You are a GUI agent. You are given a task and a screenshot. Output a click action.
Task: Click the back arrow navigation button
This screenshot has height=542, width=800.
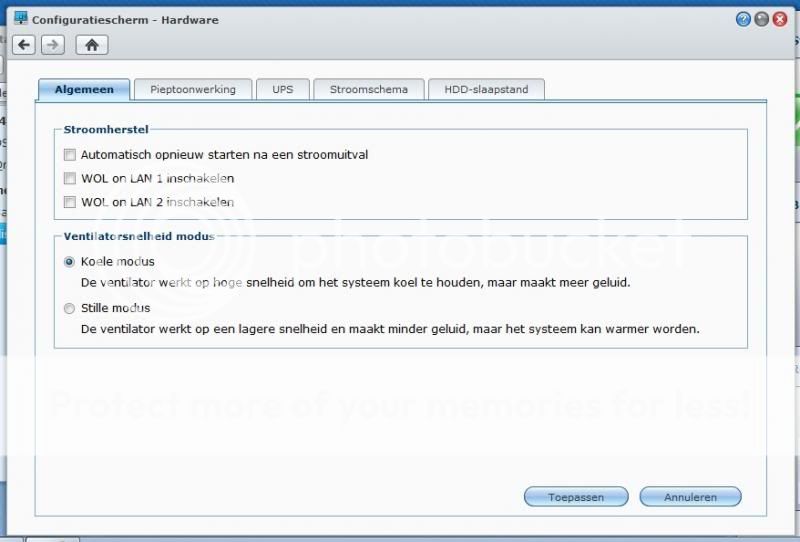tap(24, 45)
